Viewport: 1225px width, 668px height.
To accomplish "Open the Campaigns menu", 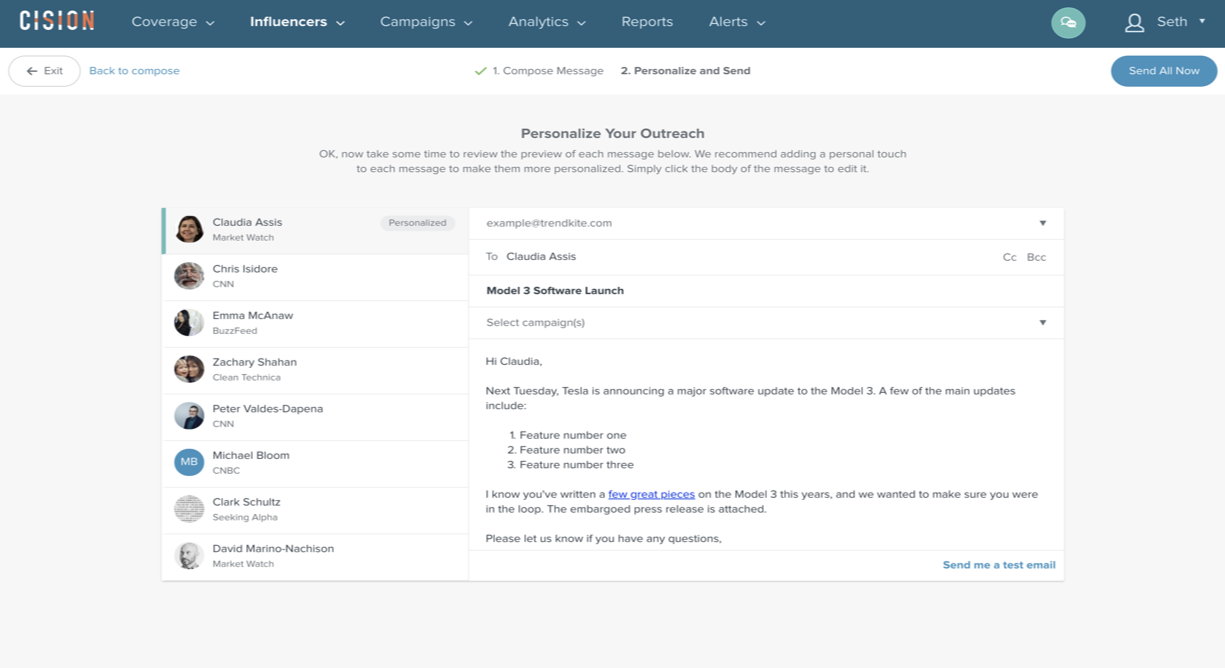I will (x=426, y=22).
